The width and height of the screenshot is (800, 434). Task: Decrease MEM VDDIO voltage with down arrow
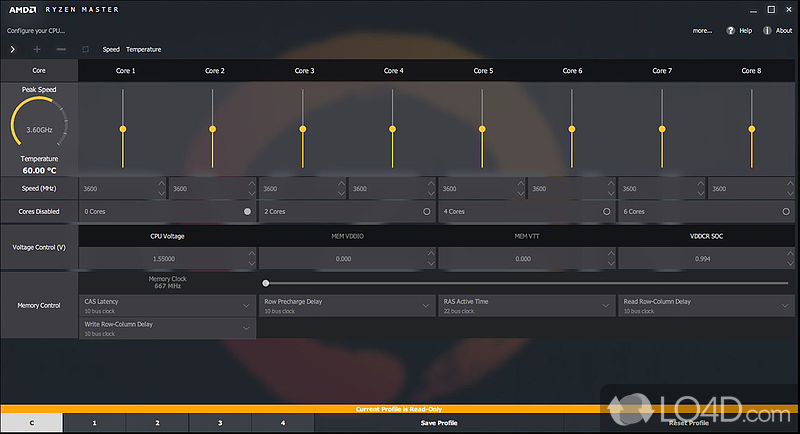[x=431, y=264]
